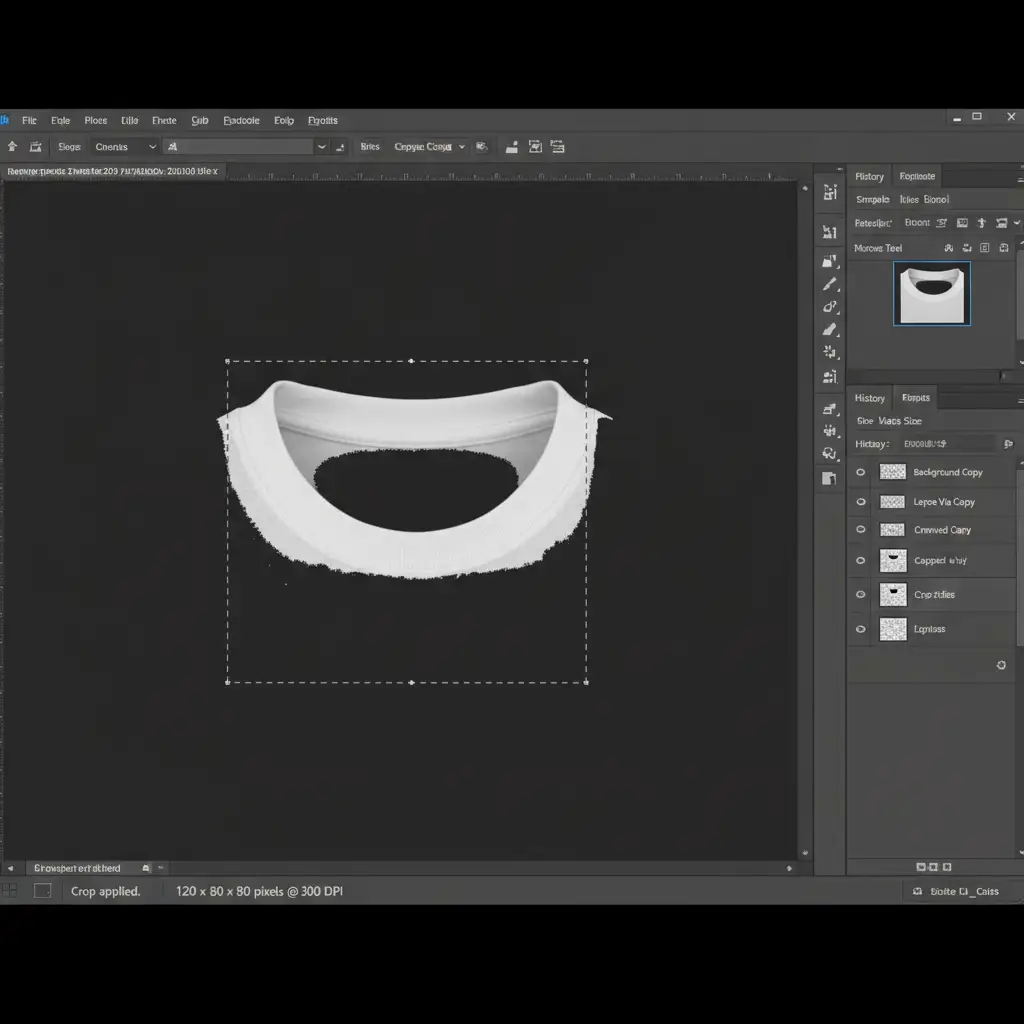This screenshot has height=1024, width=1024.
Task: Click the small circular icon below the layer list
Action: click(x=1001, y=665)
